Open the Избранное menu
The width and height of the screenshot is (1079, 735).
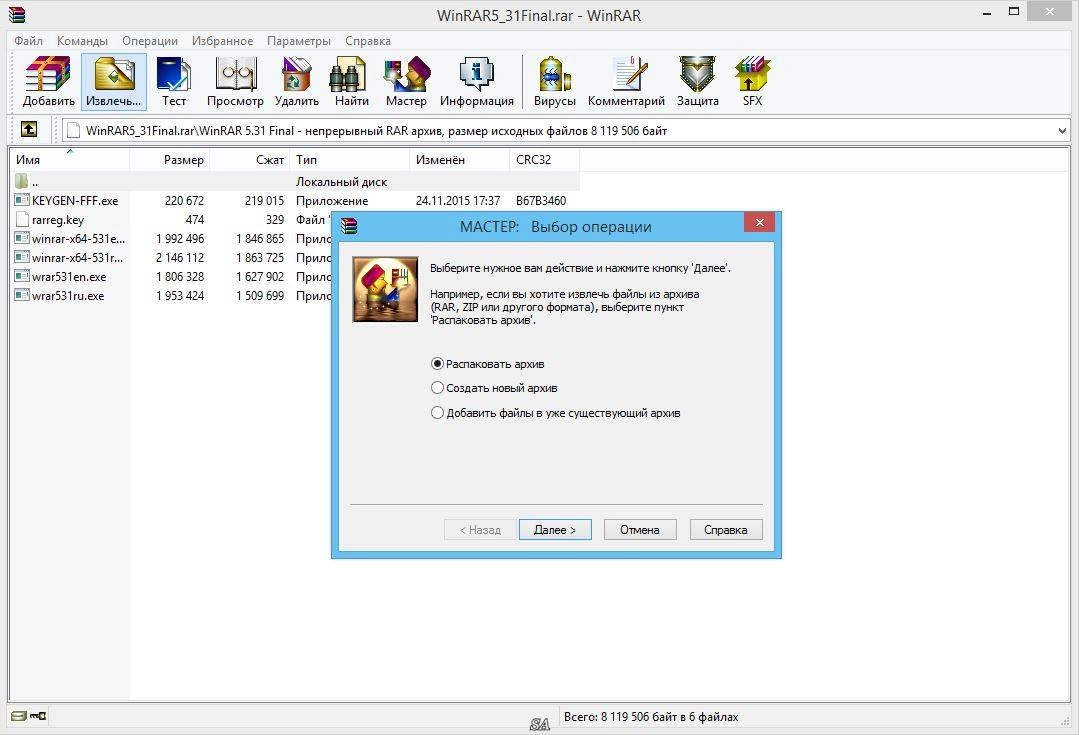[222, 41]
